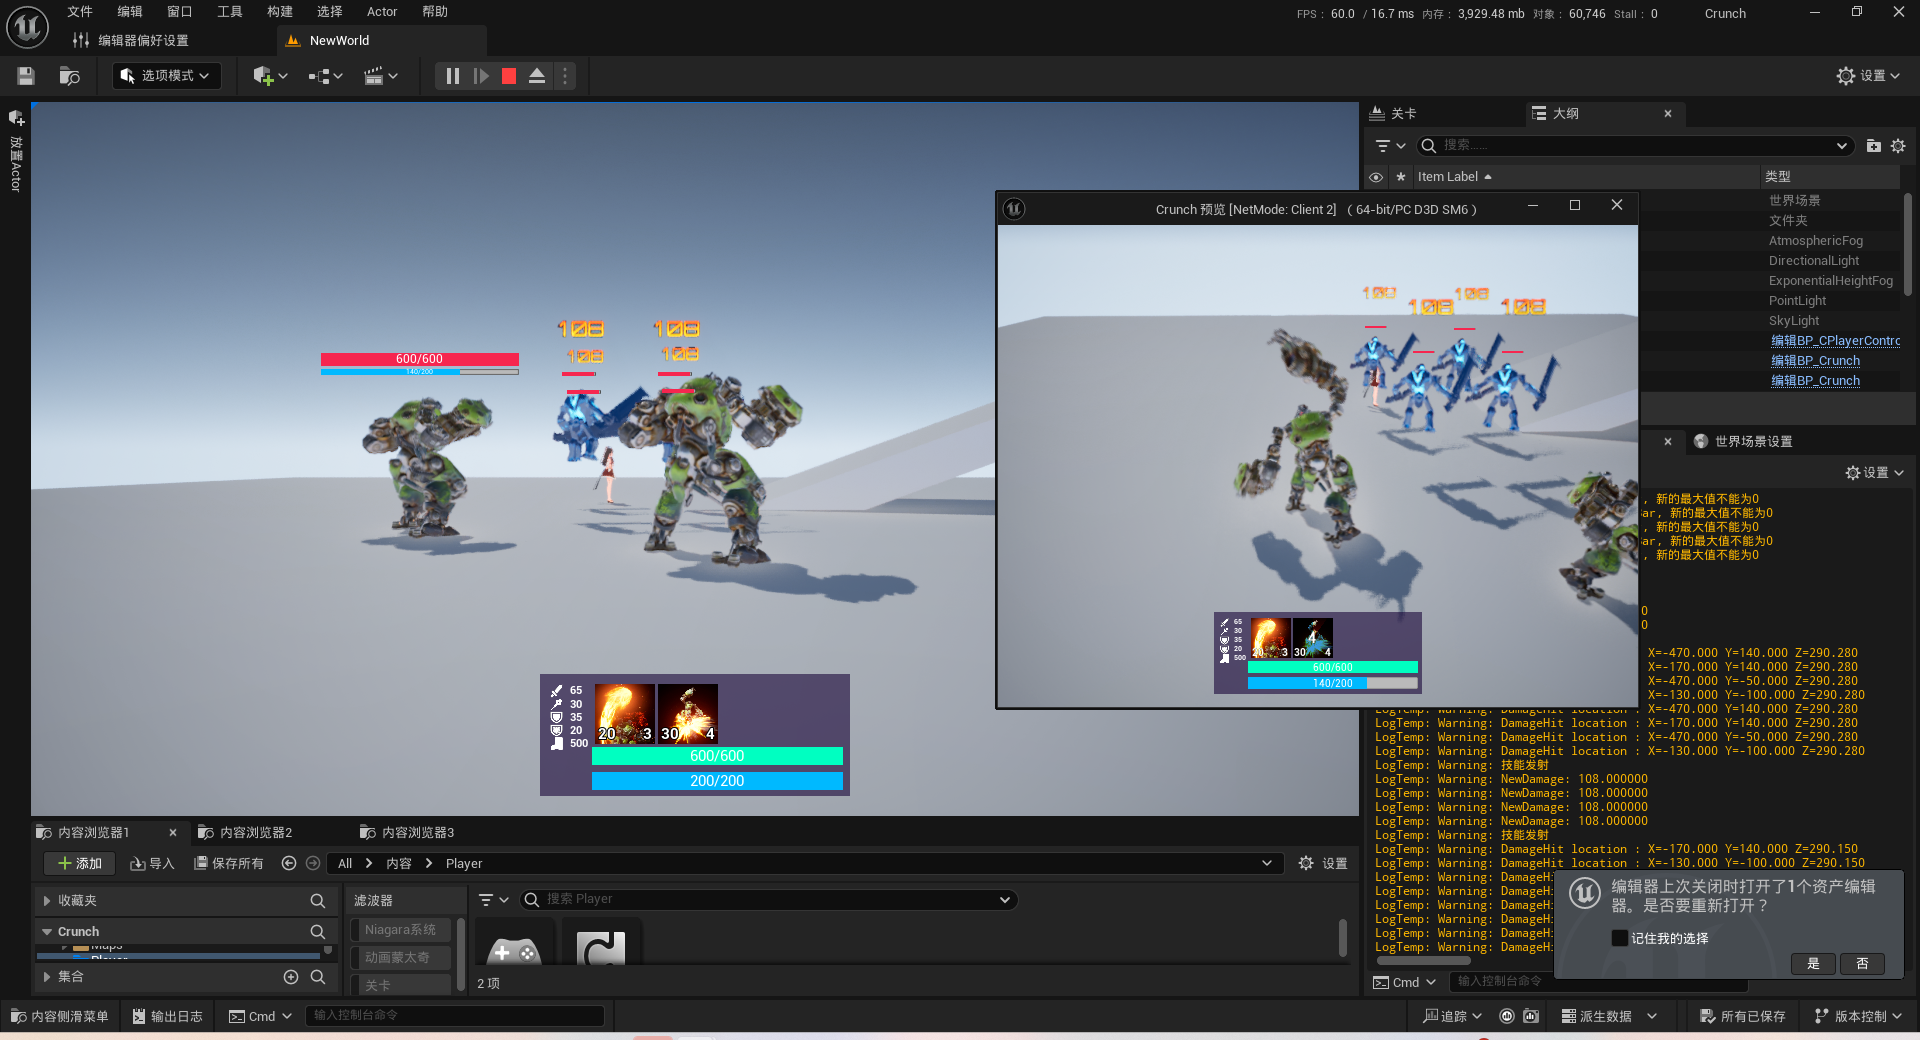The image size is (1920, 1040).
Task: Open the 编辑BP_CPlayerContrc blueprint link
Action: pos(1835,341)
